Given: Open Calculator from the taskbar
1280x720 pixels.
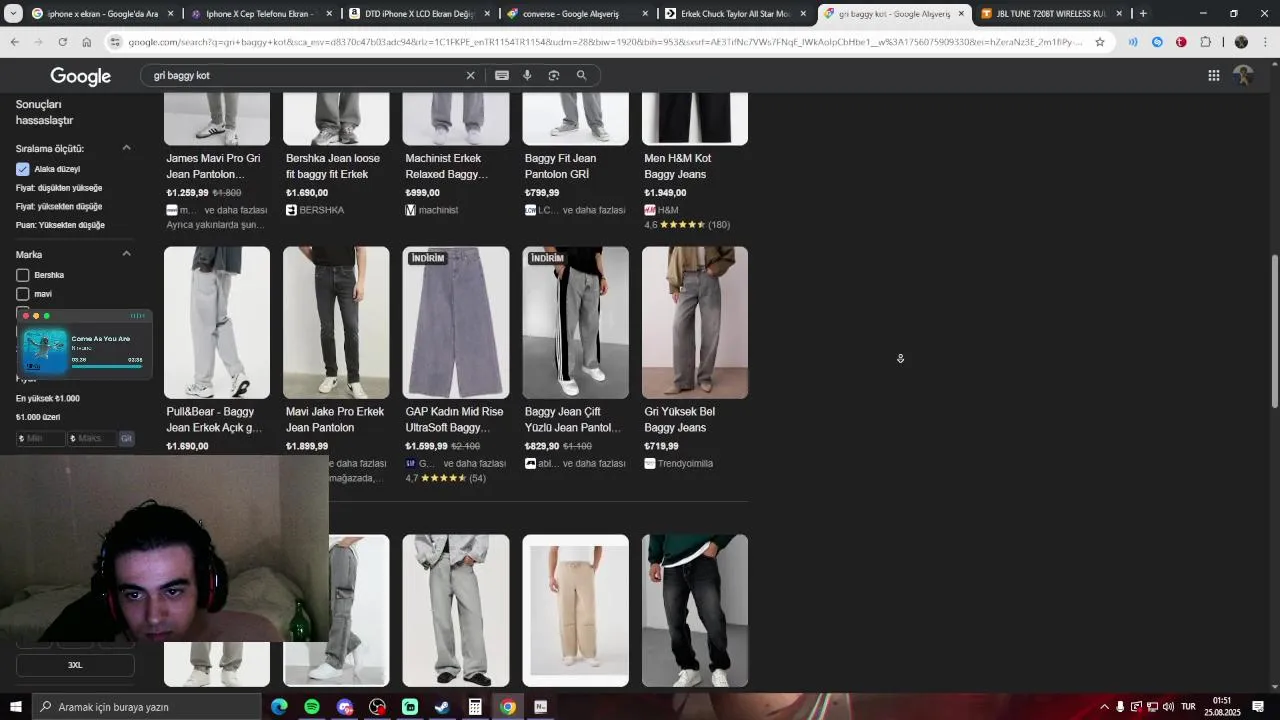Looking at the screenshot, I should (x=475, y=707).
